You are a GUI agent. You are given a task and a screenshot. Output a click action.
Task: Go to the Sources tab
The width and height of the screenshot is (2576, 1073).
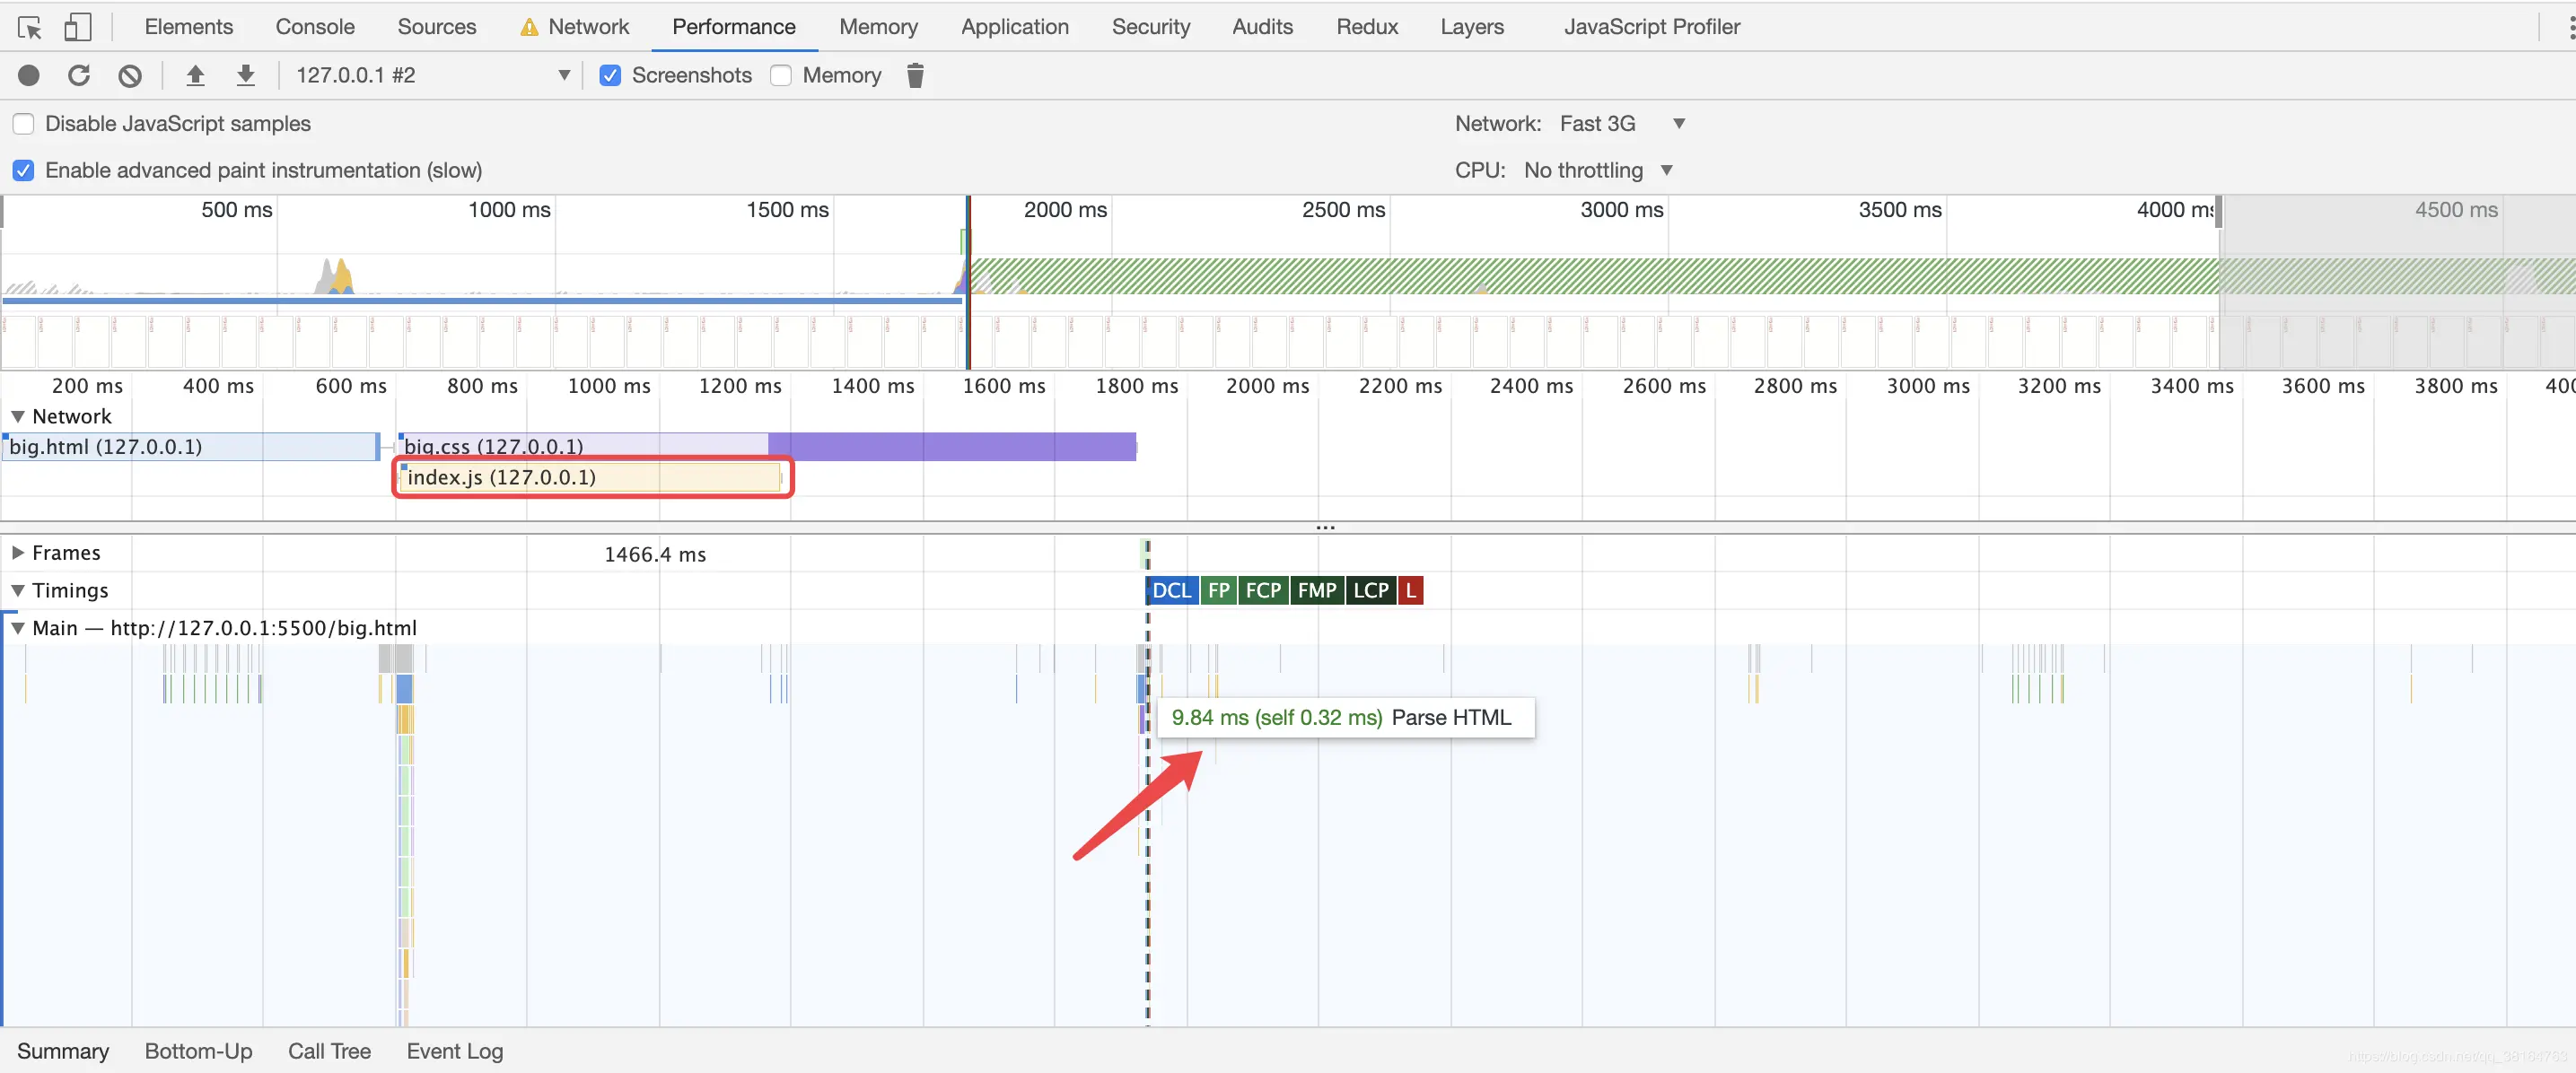pos(437,27)
